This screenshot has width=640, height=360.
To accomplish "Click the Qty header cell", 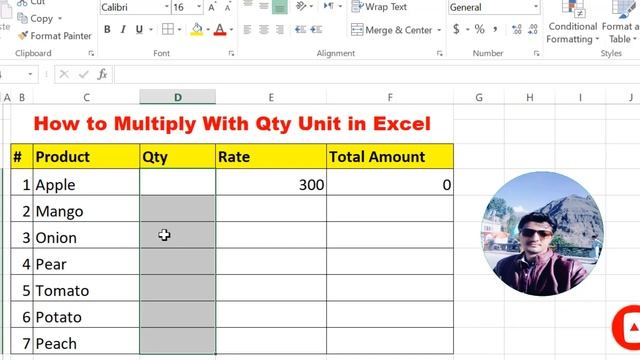I will click(x=178, y=157).
